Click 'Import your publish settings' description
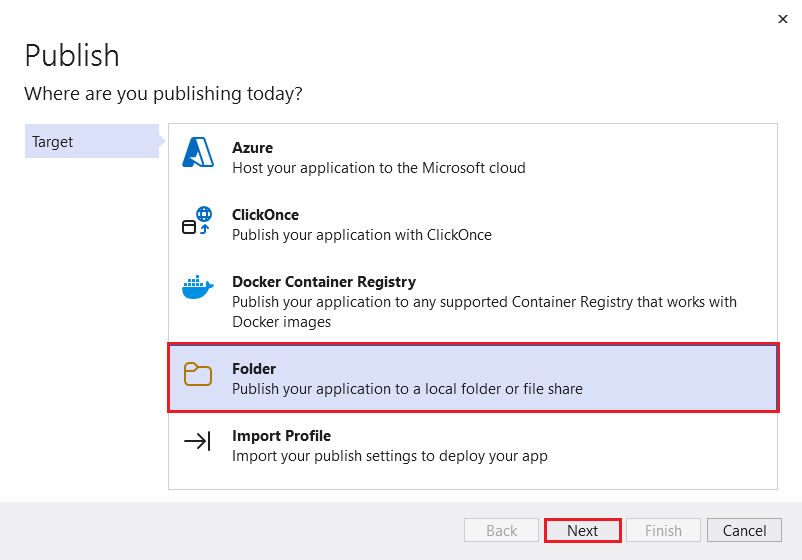The image size is (802, 560). pyautogui.click(x=390, y=456)
